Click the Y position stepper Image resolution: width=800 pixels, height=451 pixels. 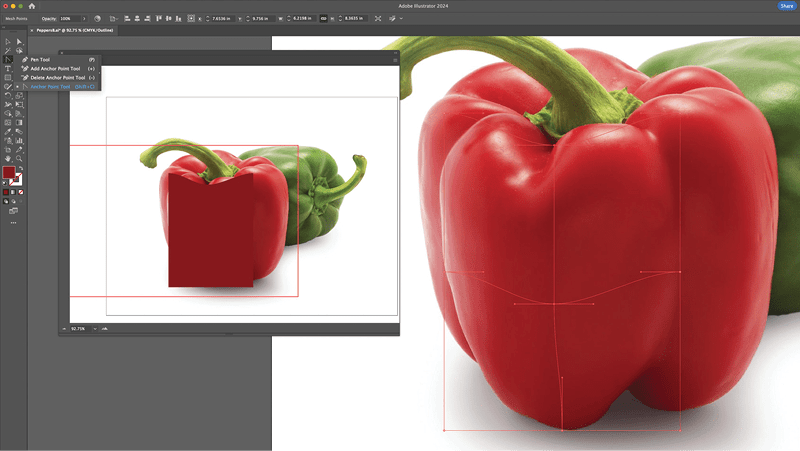[x=248, y=18]
